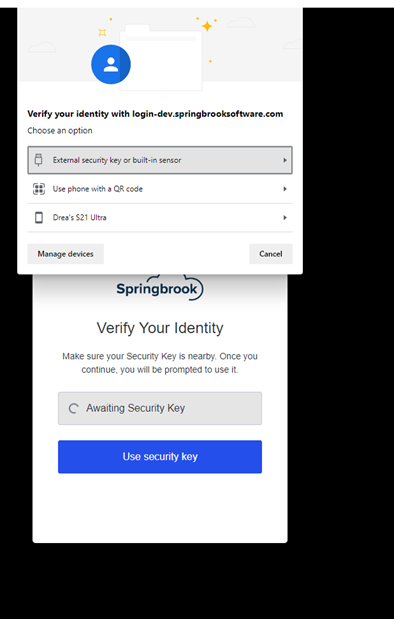Cancel the identity verification dialog
This screenshot has height=619, width=394.
coord(271,254)
